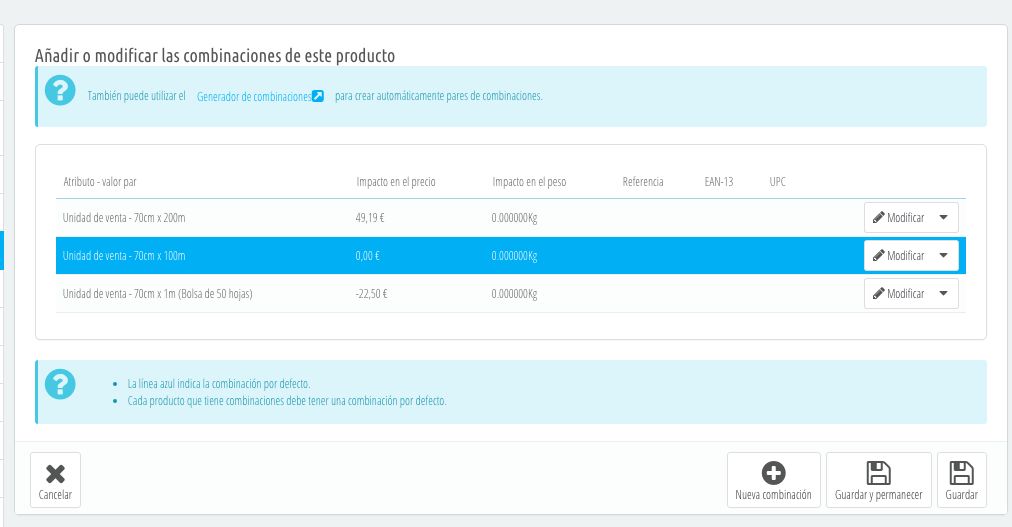Click the Impacto en el precio column header
Screen dimensions: 1012x527
pyautogui.click(x=396, y=182)
